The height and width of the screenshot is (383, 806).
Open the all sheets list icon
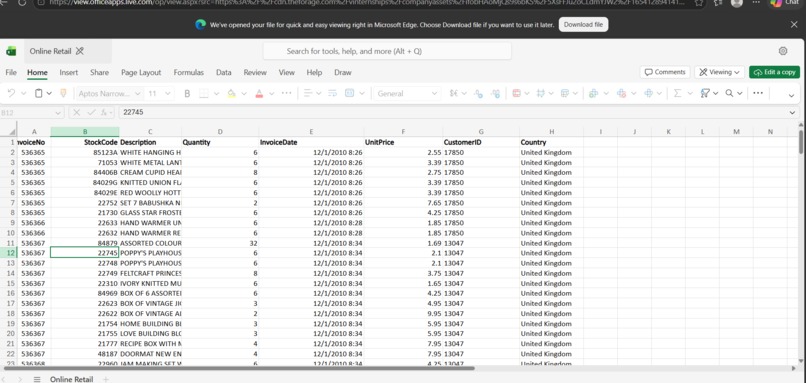[36, 379]
